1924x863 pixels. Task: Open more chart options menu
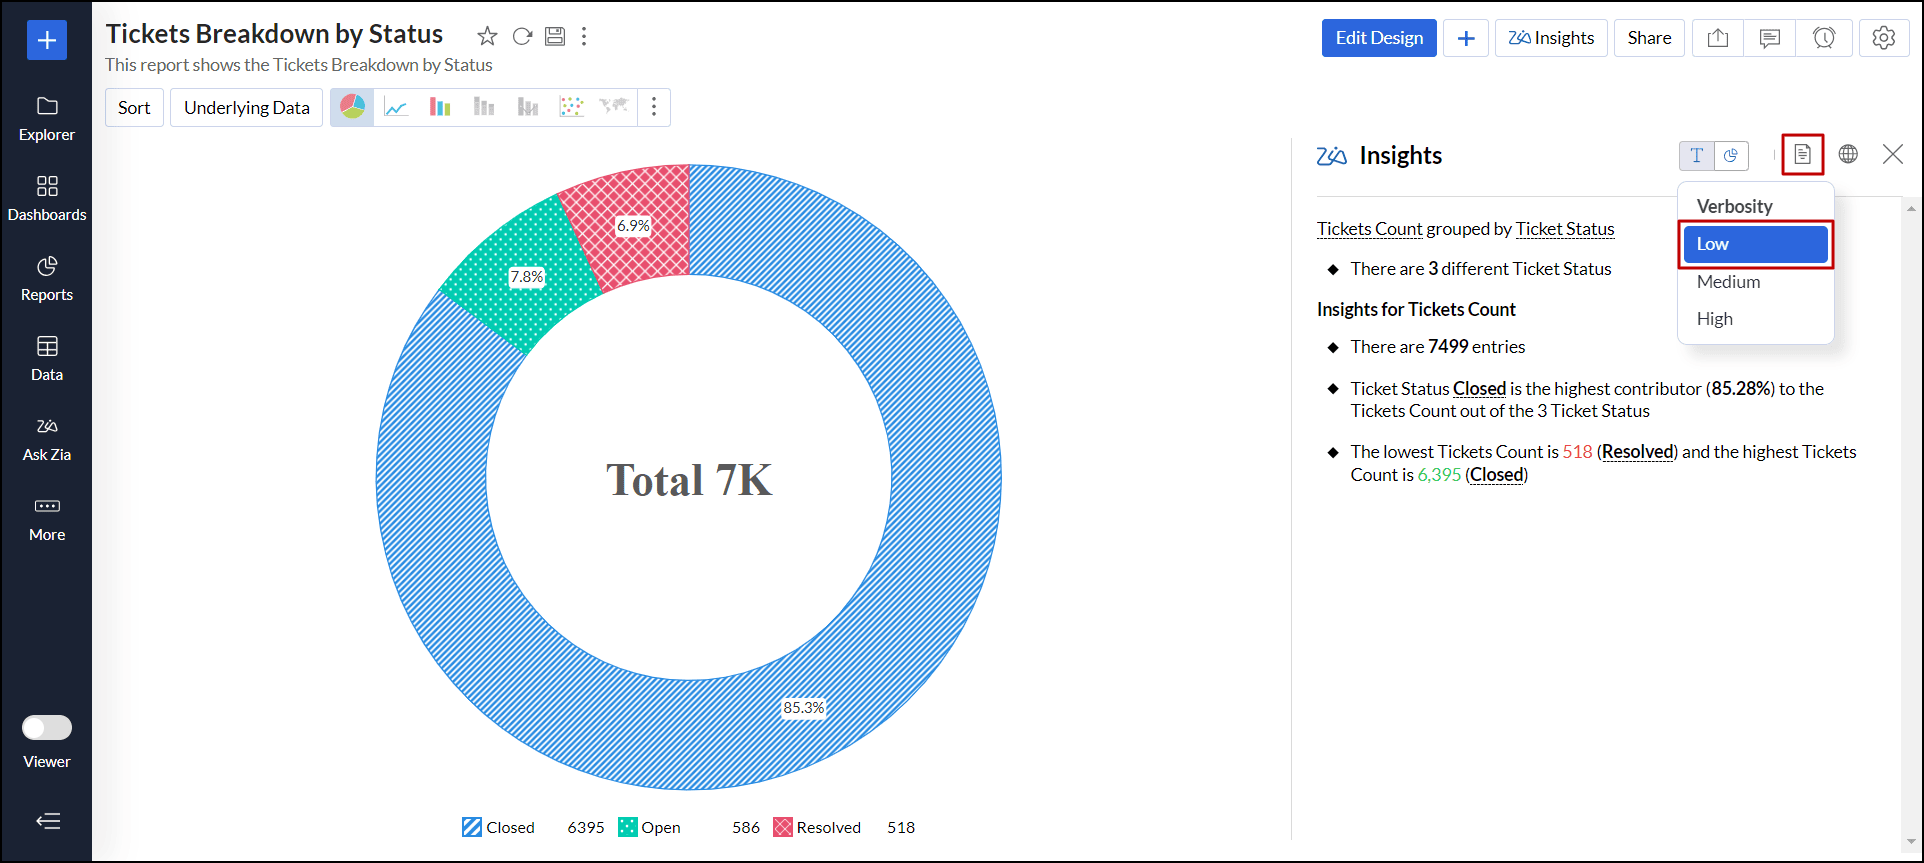tap(654, 107)
